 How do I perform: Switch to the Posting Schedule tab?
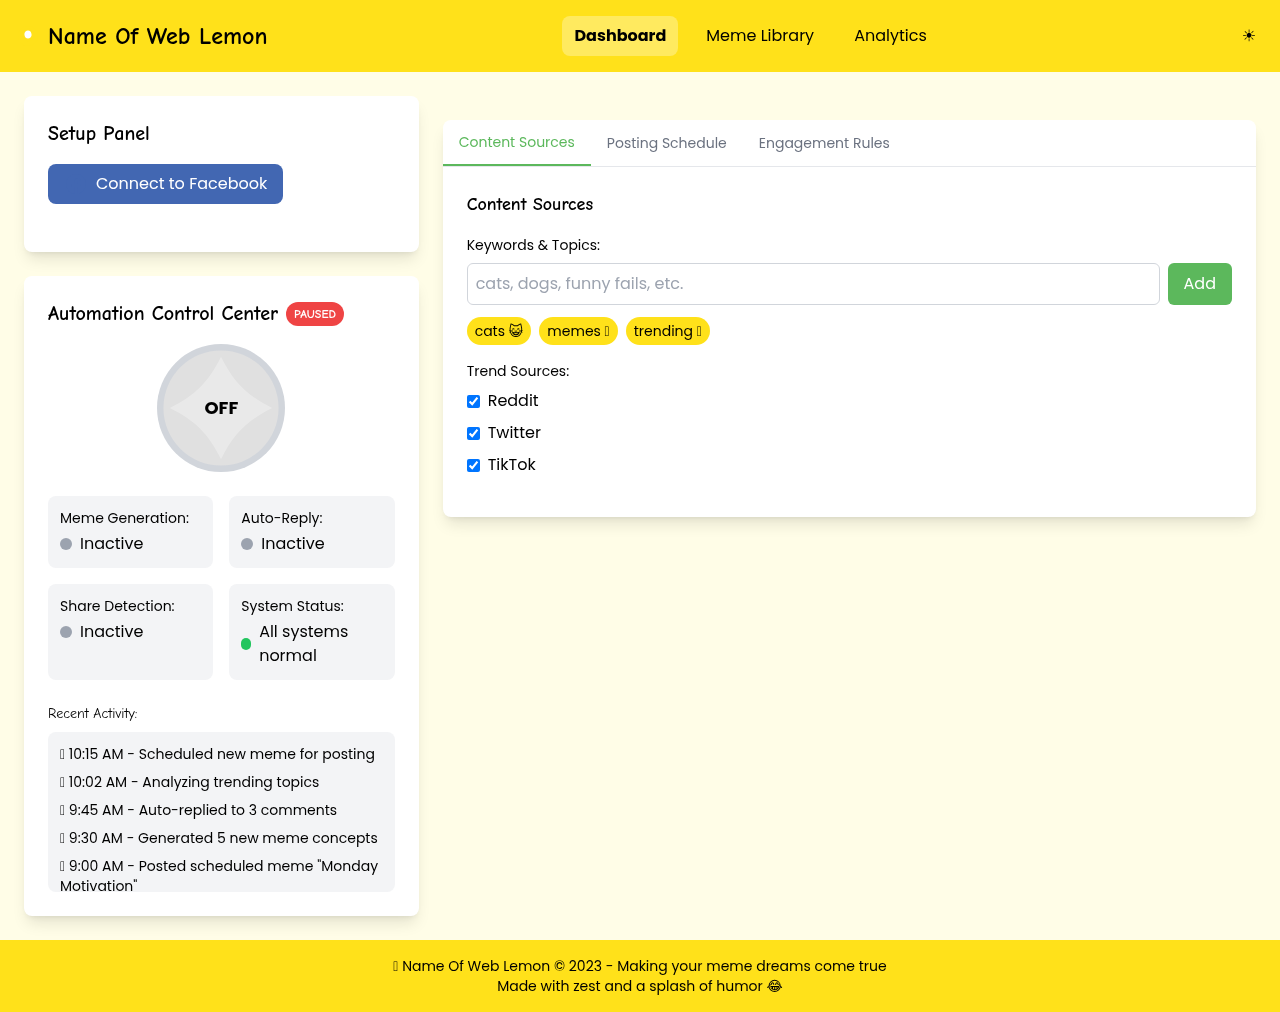click(666, 143)
